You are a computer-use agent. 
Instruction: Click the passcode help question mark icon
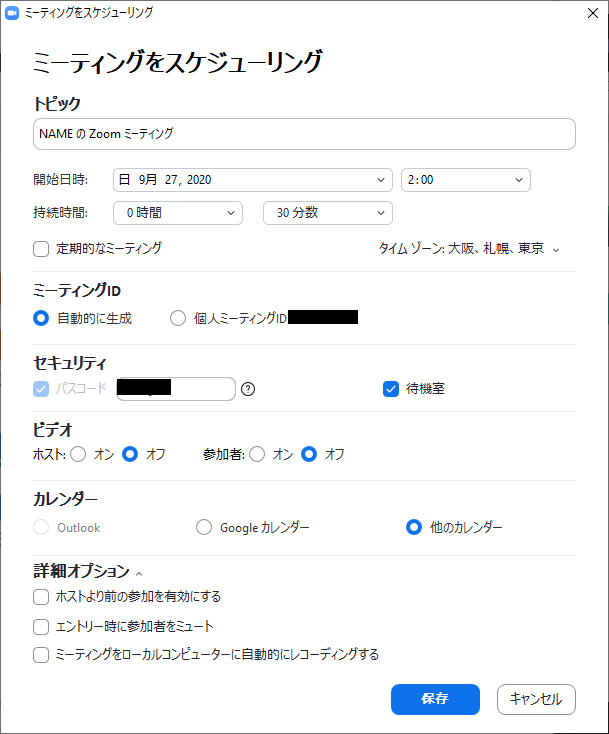coord(248,389)
